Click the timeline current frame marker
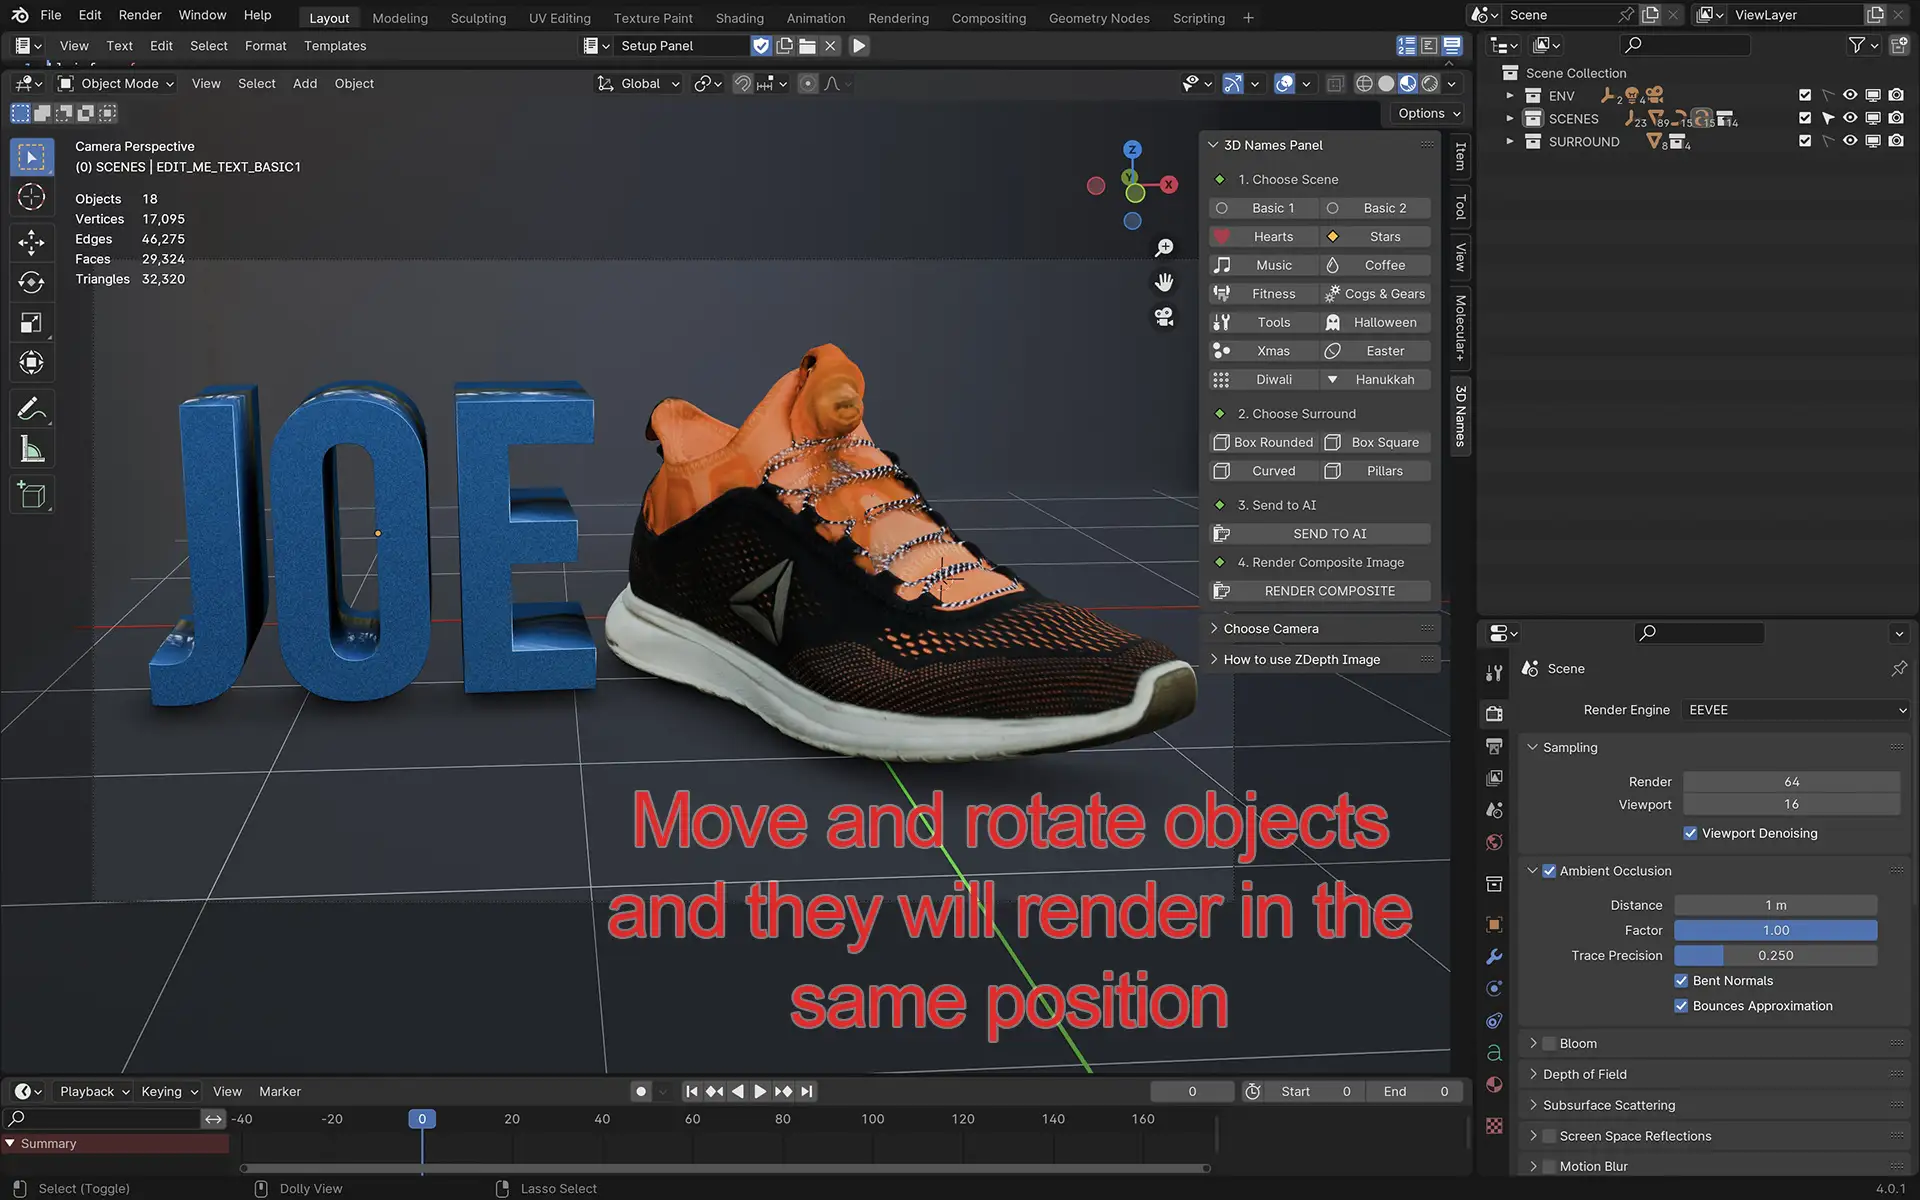Image resolution: width=1920 pixels, height=1200 pixels. click(422, 1119)
